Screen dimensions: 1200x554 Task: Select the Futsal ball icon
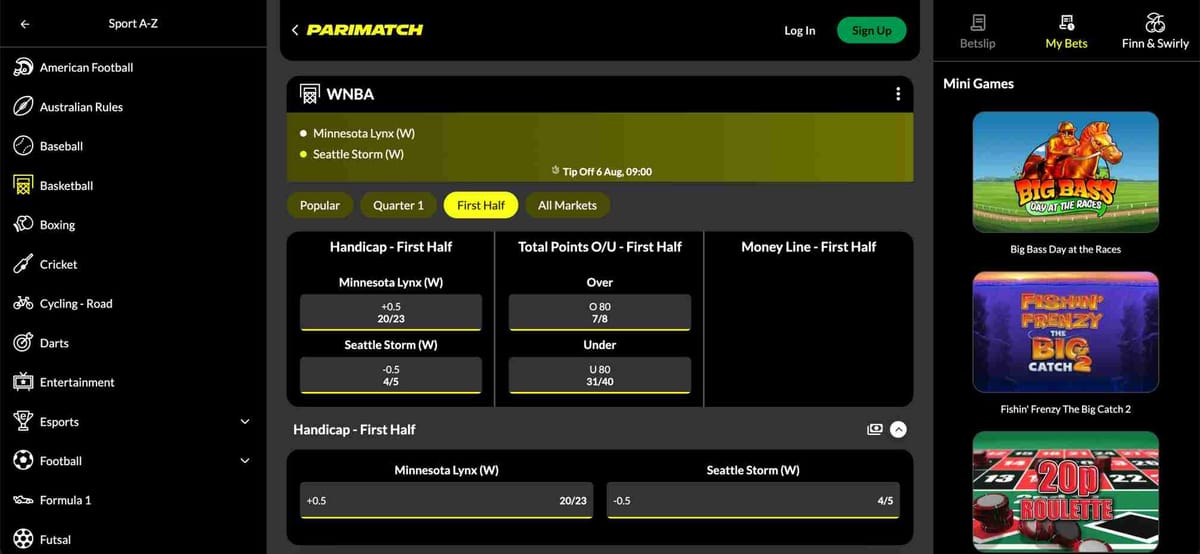pyautogui.click(x=23, y=539)
